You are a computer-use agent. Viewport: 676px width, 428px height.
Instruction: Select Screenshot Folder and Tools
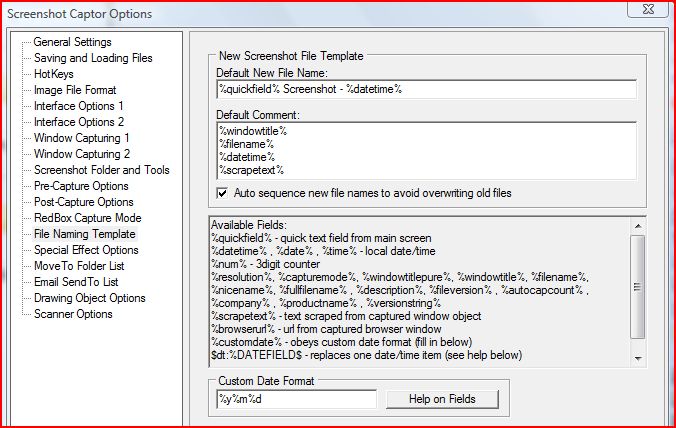click(x=102, y=170)
